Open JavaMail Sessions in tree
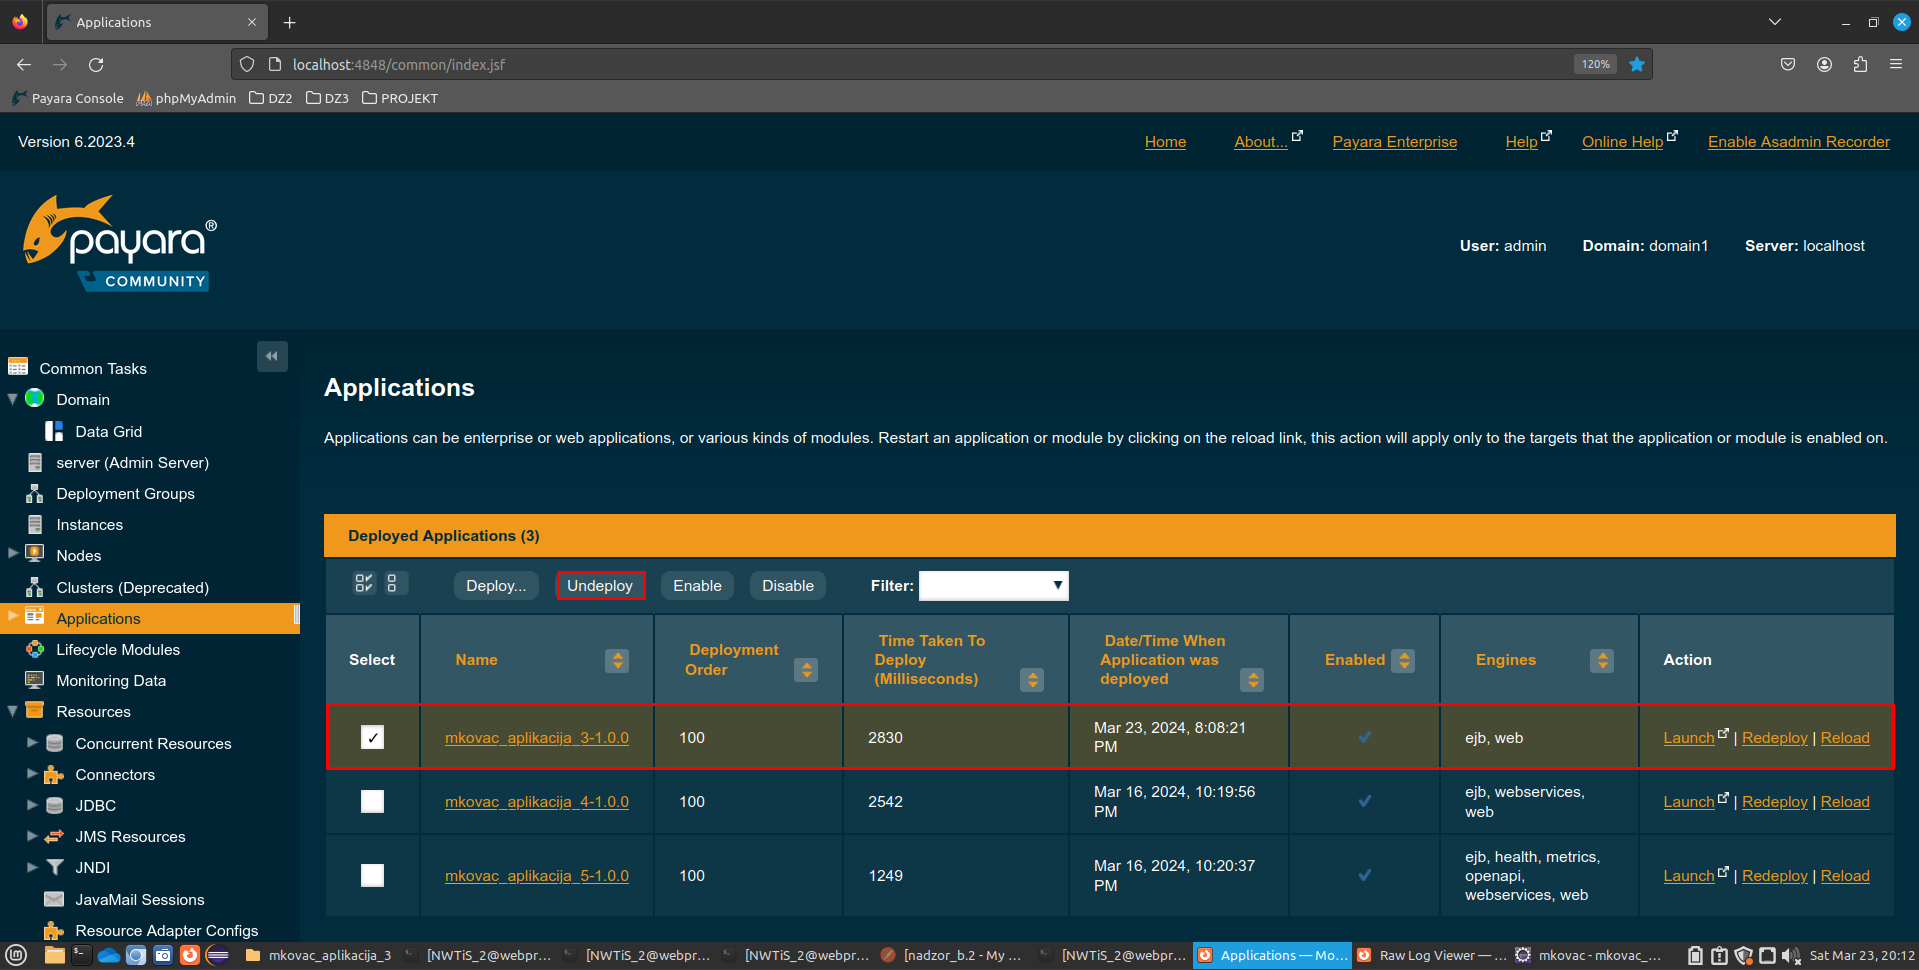1919x970 pixels. coord(139,899)
